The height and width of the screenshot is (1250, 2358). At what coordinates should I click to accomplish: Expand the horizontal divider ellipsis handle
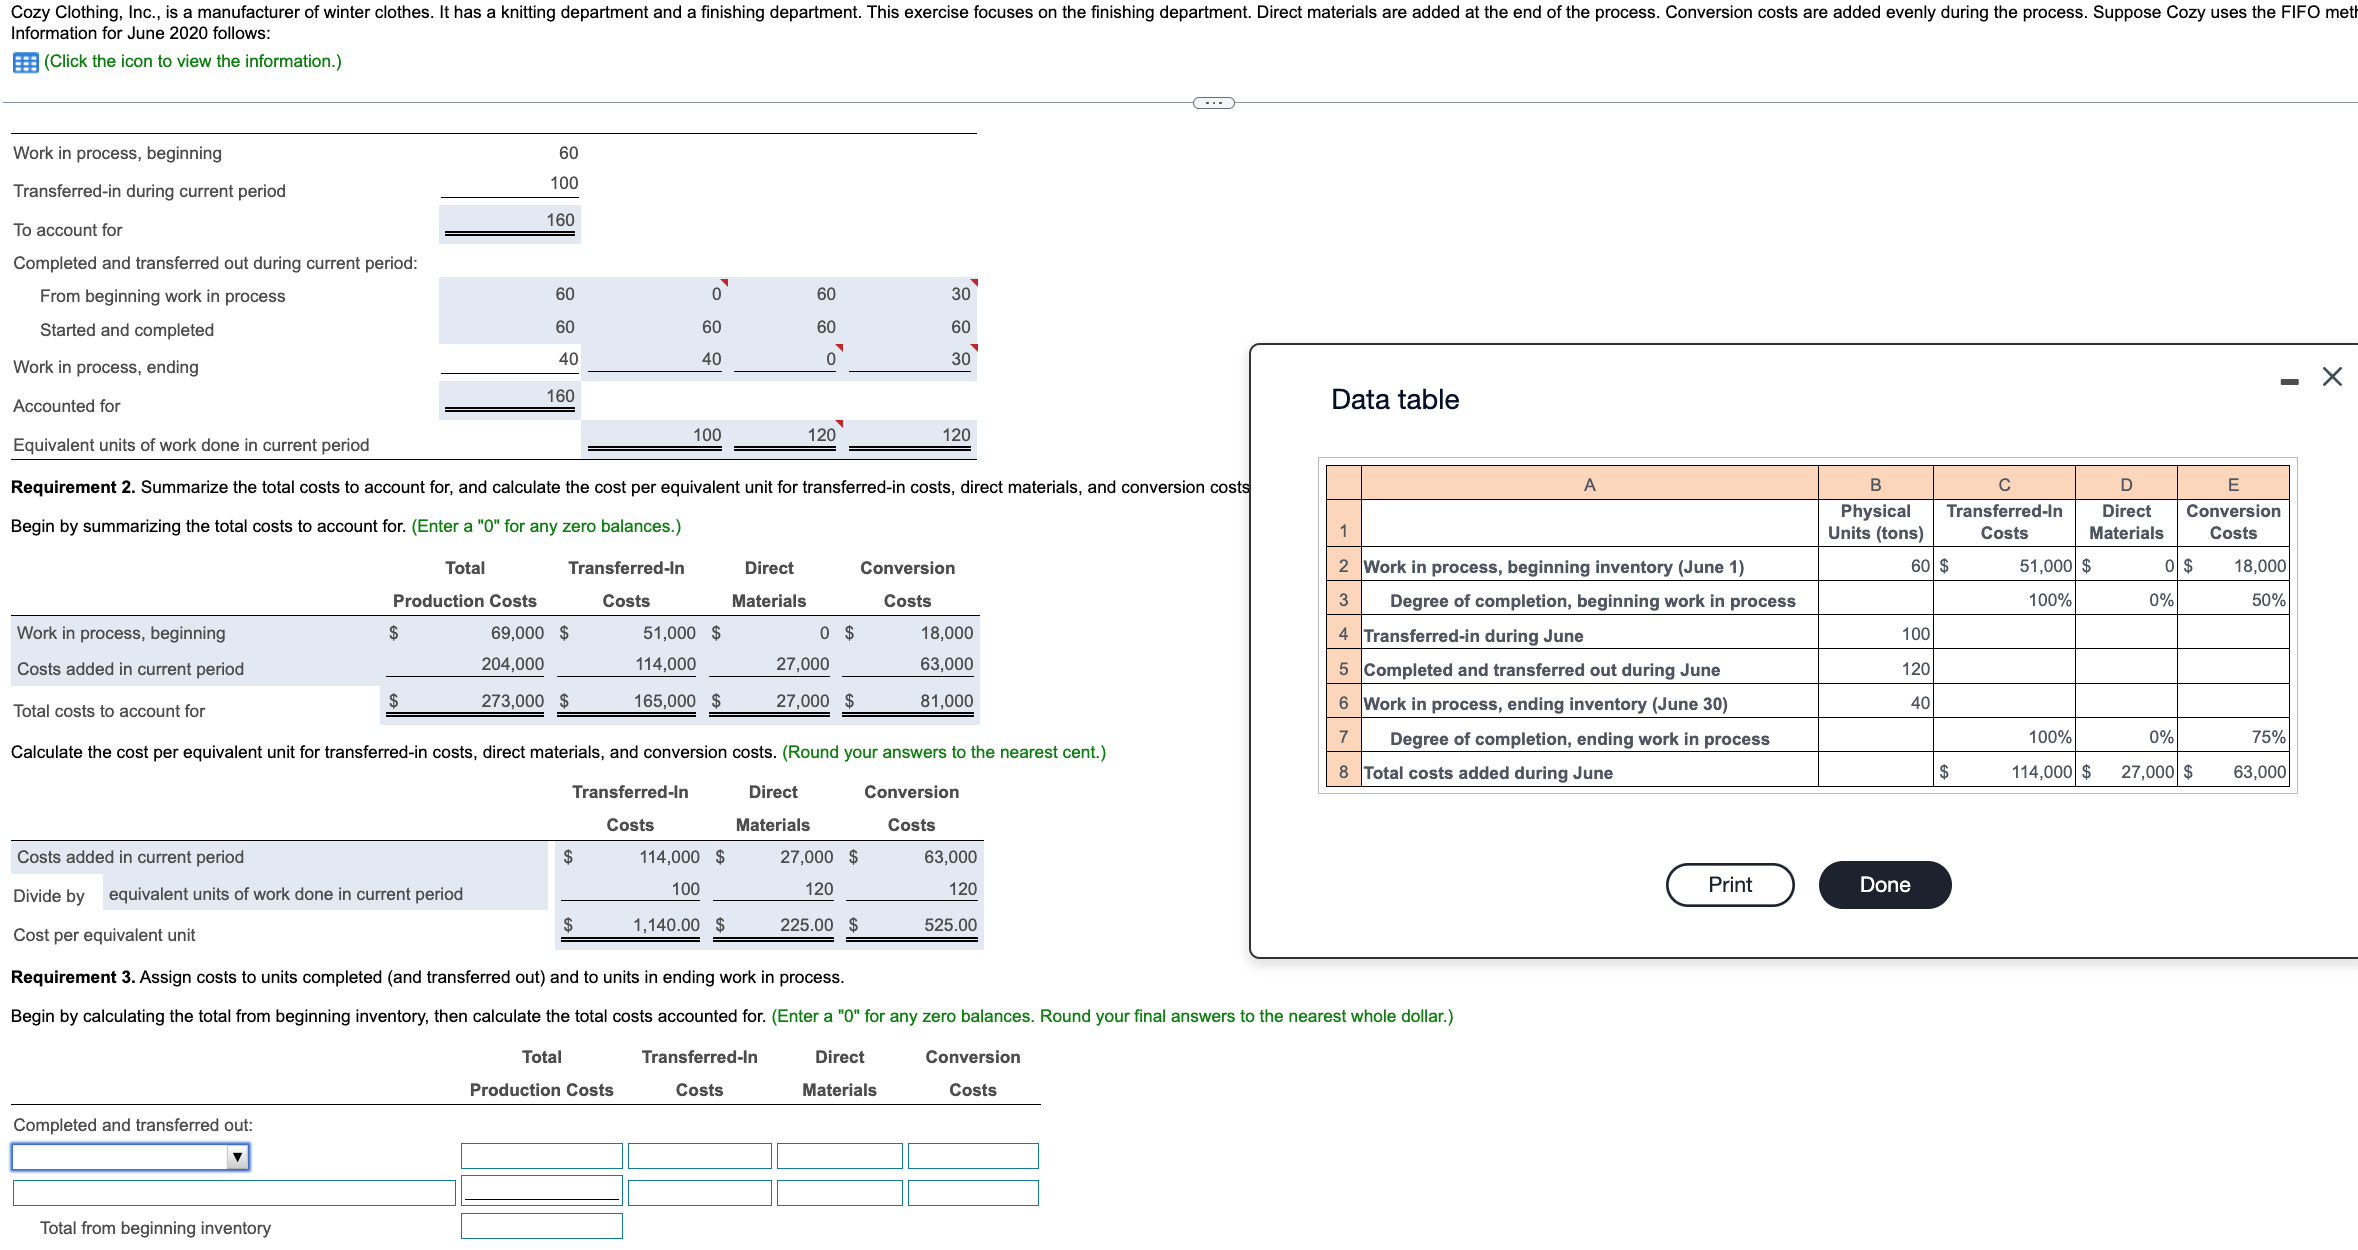(x=1213, y=103)
